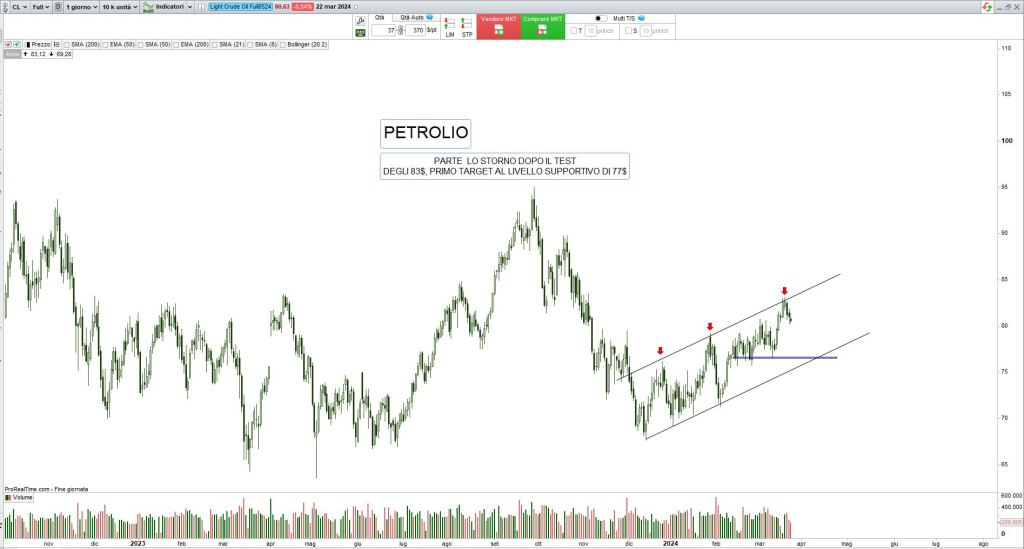Click the wrench settings icon
This screenshot has width=1024, height=549.
coord(360,21)
